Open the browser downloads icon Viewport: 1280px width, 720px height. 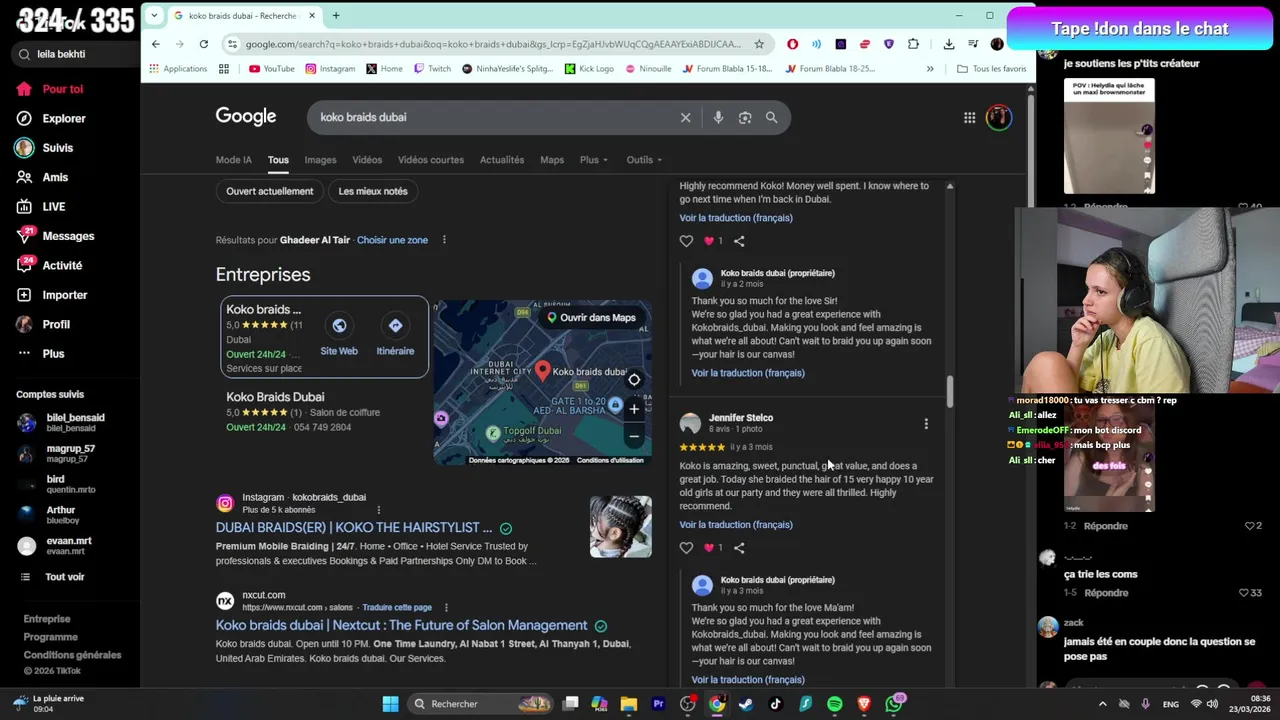point(948,44)
